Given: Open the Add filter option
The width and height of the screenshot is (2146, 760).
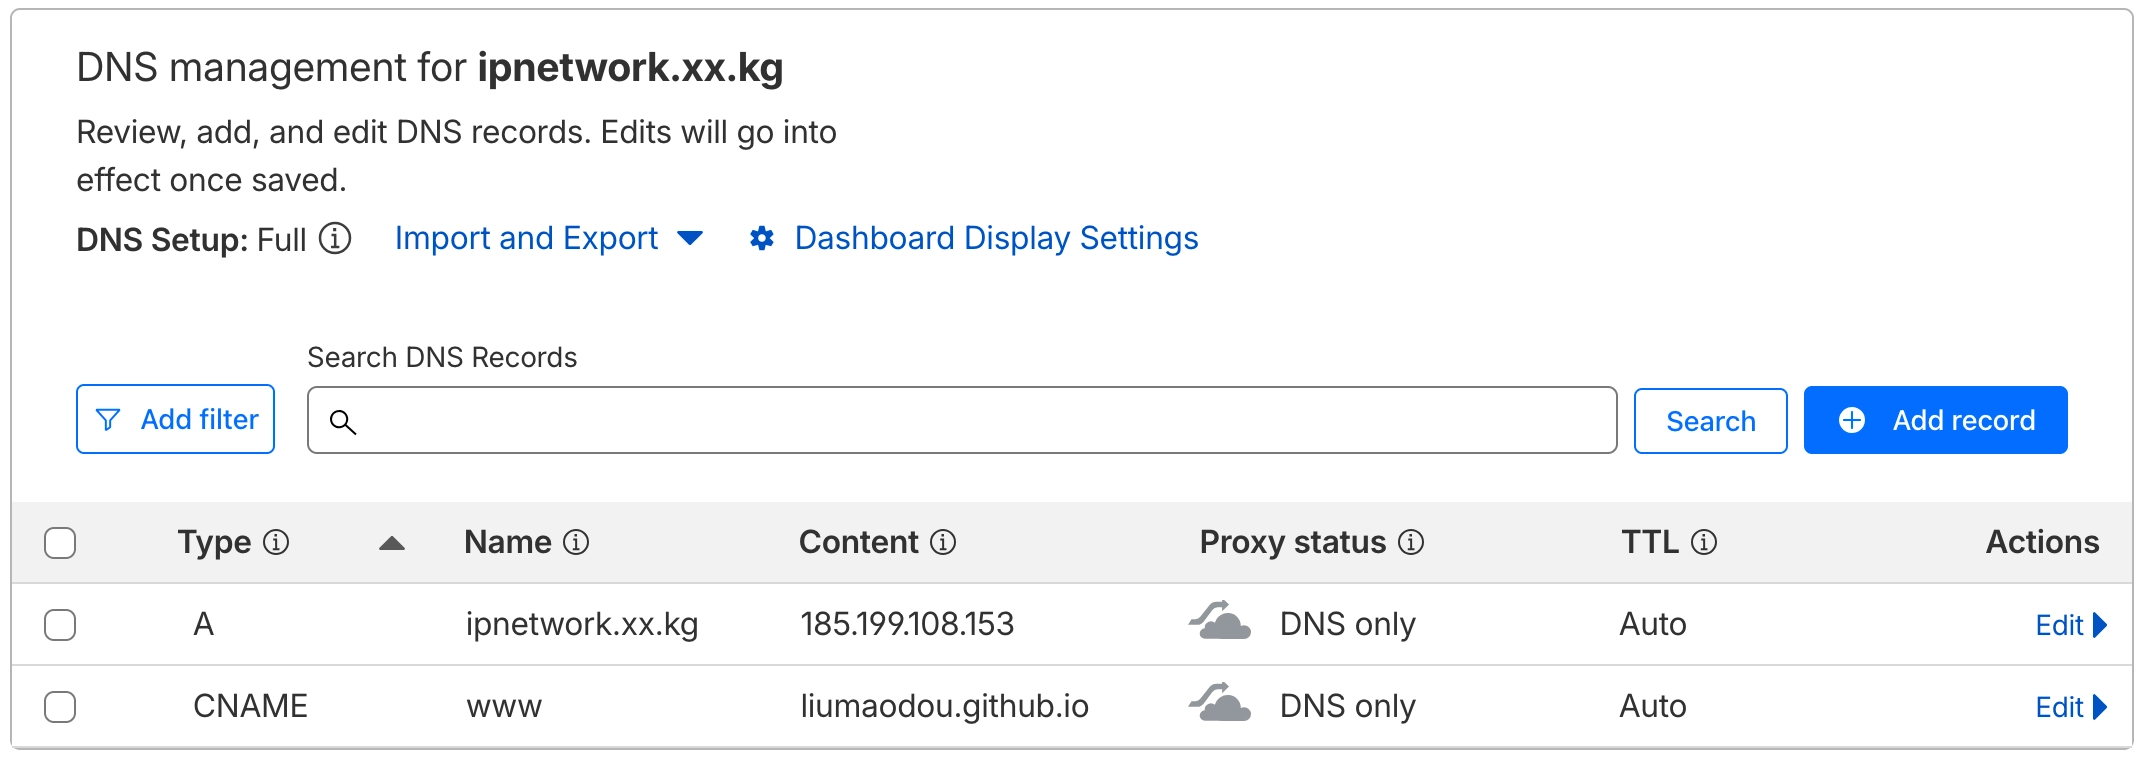Looking at the screenshot, I should [x=176, y=420].
